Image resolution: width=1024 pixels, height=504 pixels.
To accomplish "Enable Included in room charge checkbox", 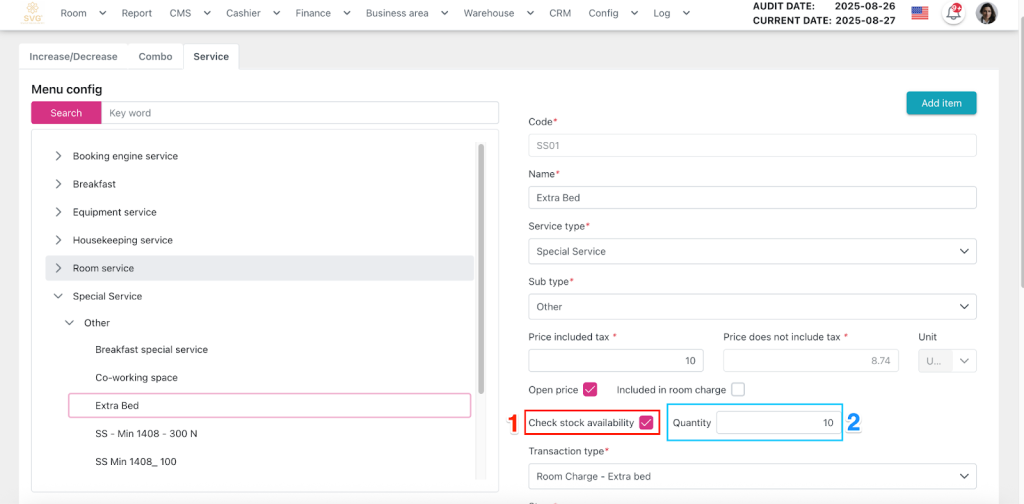I will point(738,389).
